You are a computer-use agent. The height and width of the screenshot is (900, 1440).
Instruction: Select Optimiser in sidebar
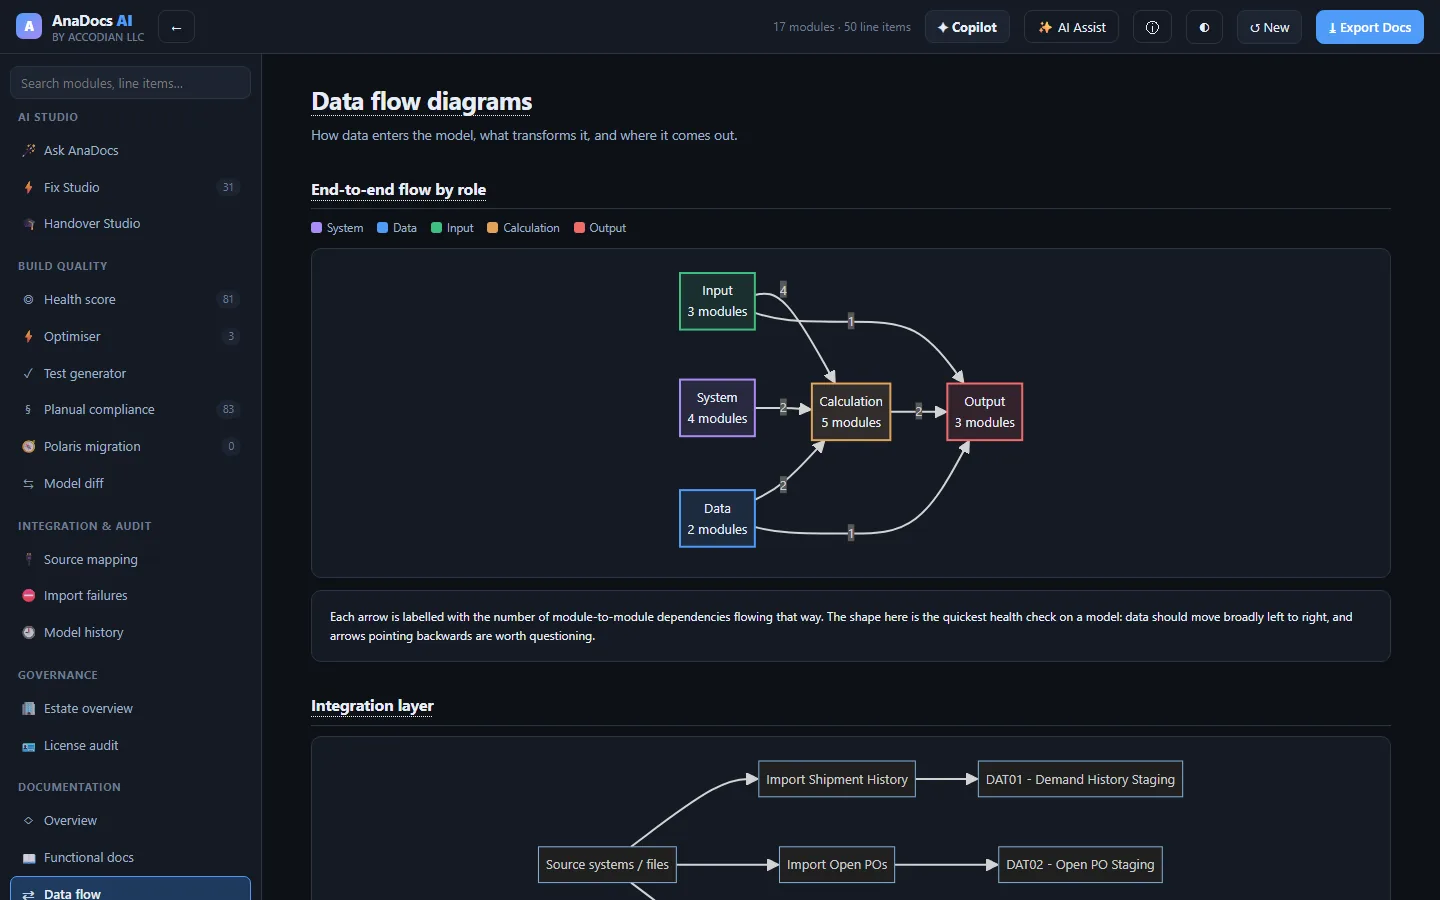coord(130,337)
